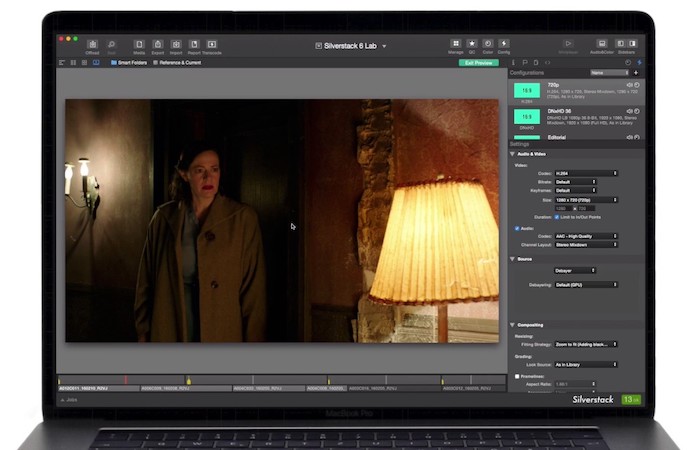Collapse the Source section
The height and width of the screenshot is (450, 697).
click(x=513, y=259)
